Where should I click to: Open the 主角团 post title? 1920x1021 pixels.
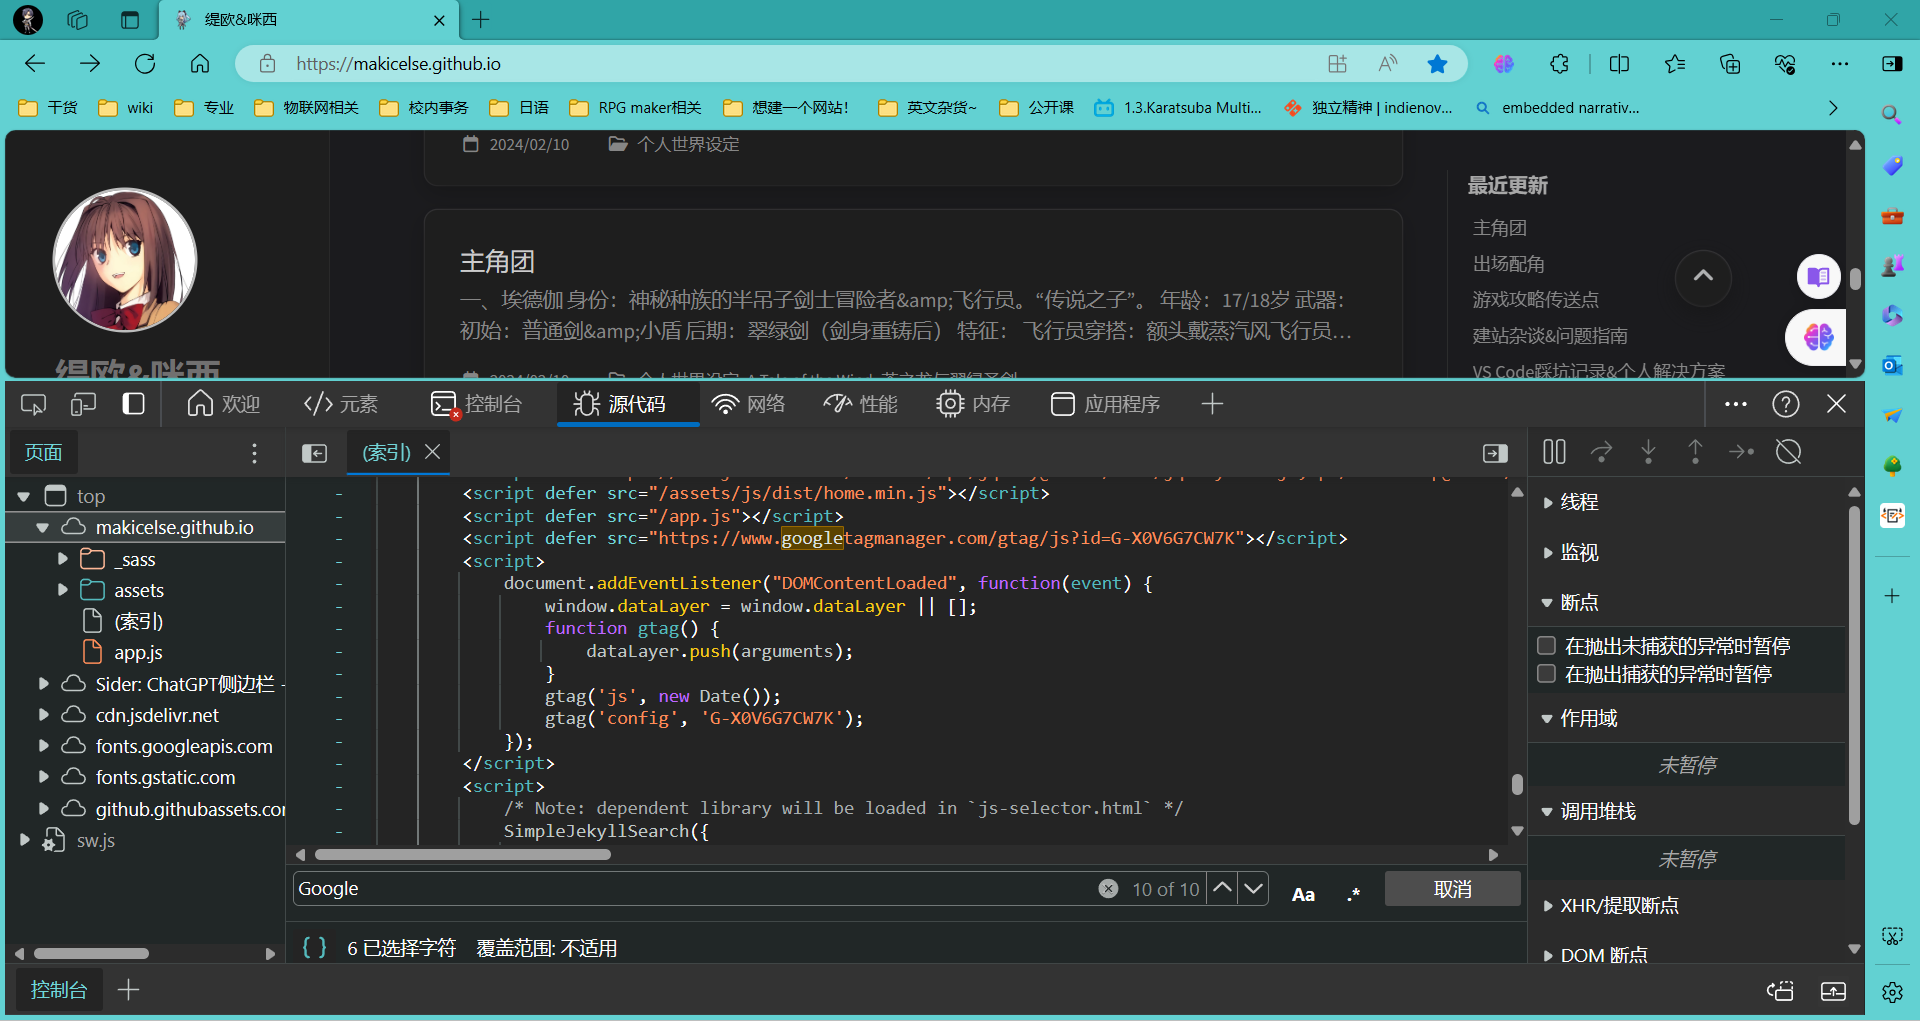[497, 262]
